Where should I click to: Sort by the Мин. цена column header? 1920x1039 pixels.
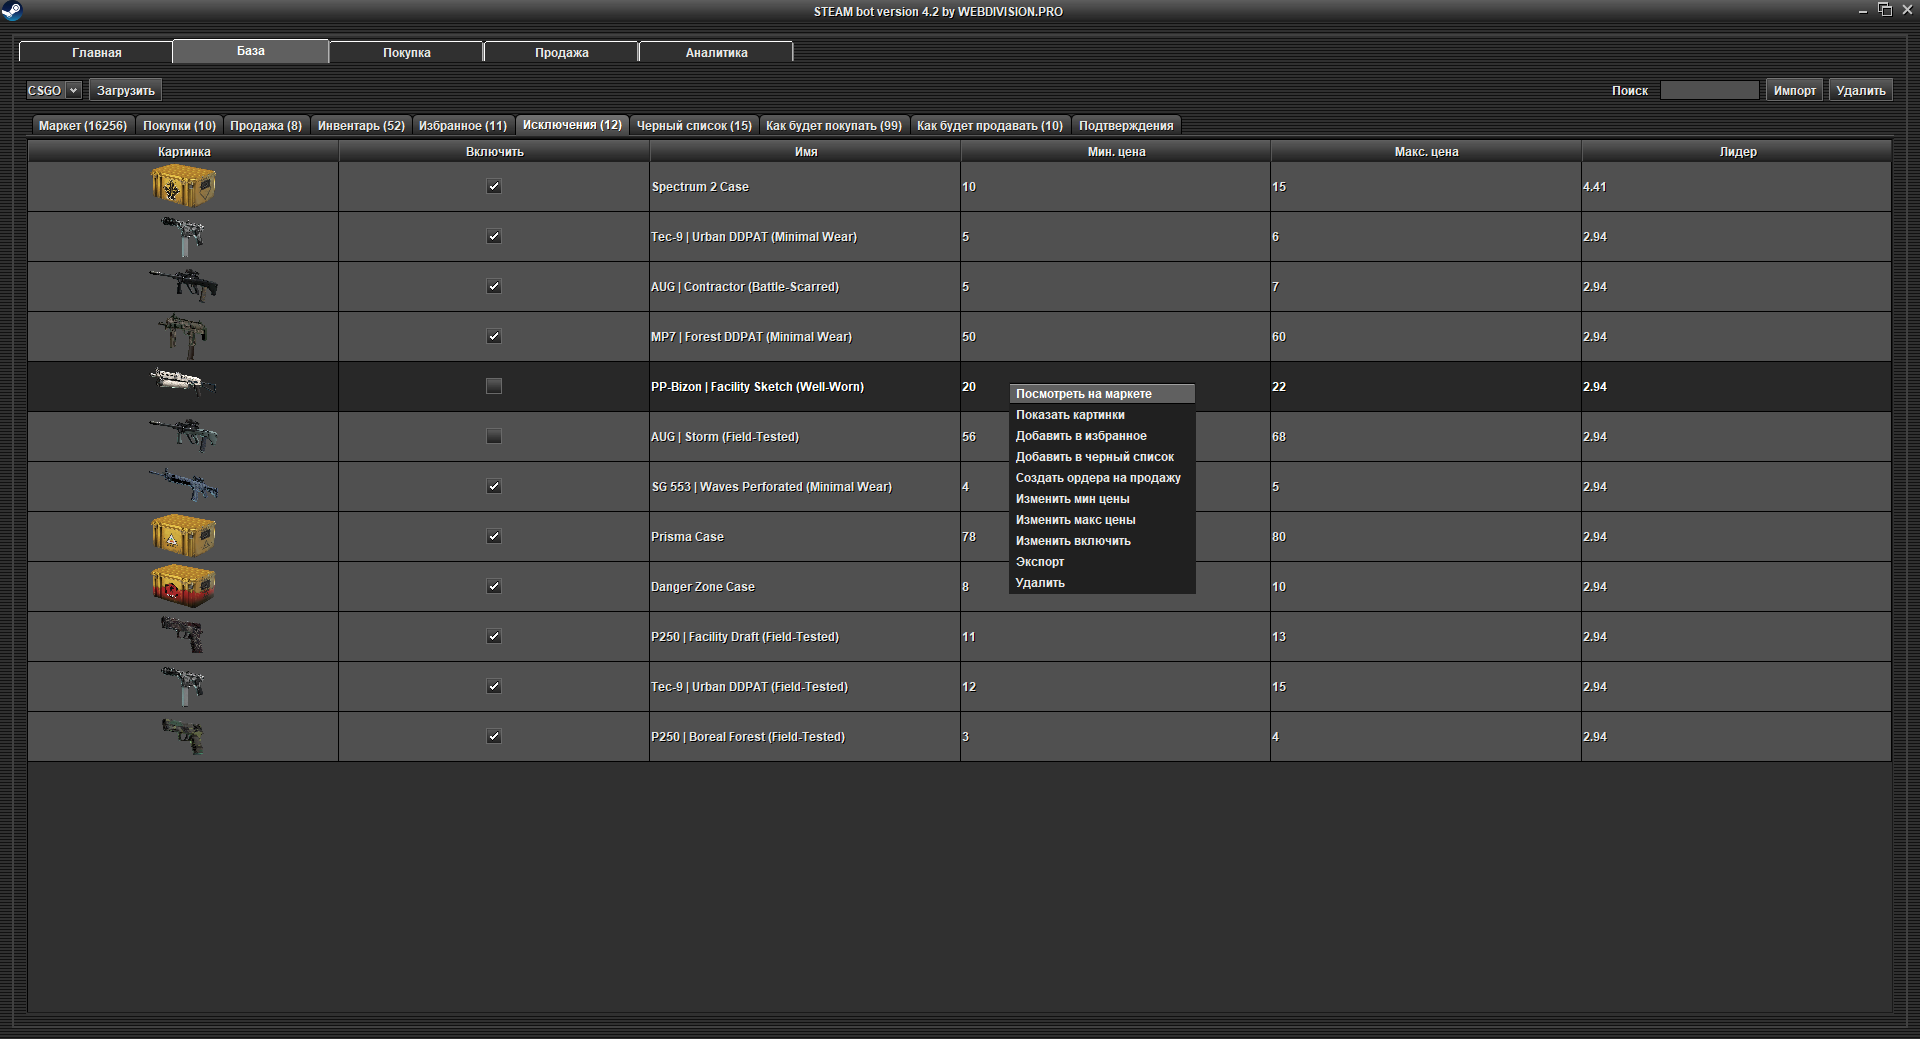pyautogui.click(x=1115, y=152)
